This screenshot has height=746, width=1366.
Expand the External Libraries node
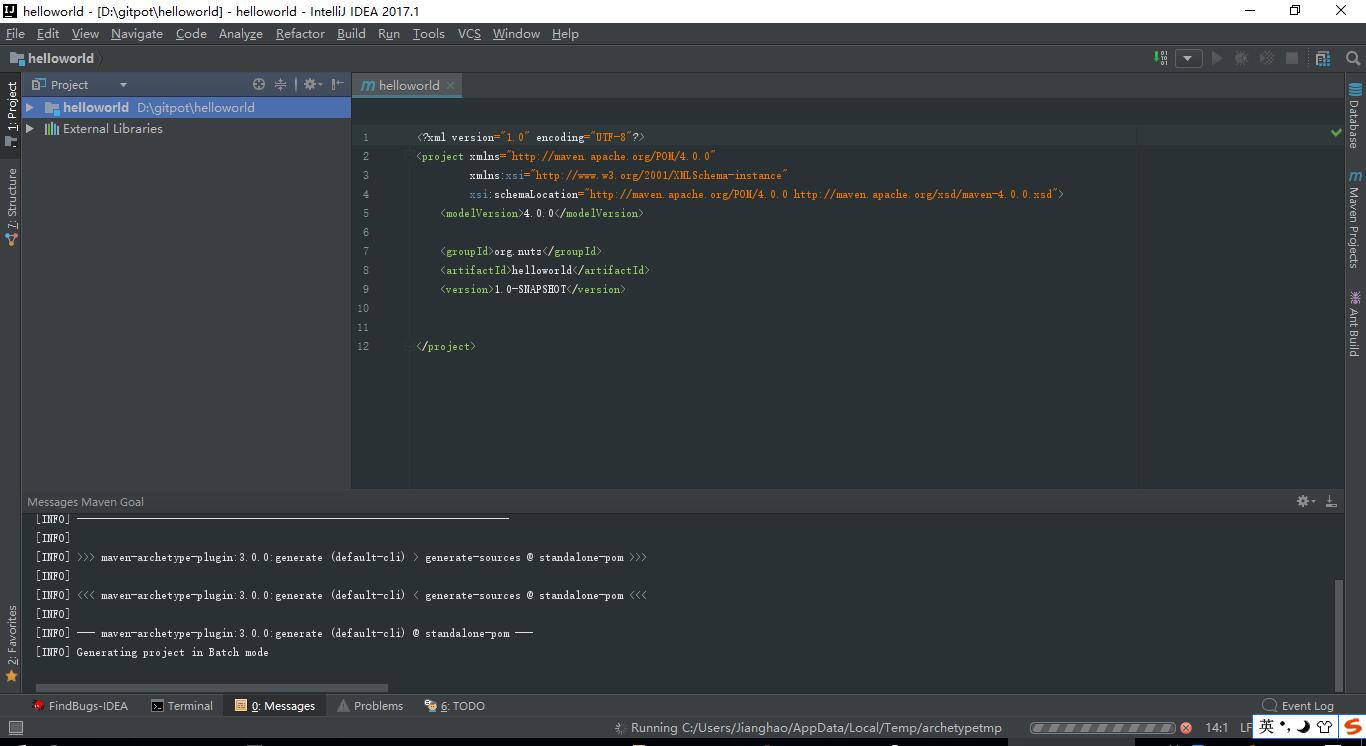(x=30, y=129)
